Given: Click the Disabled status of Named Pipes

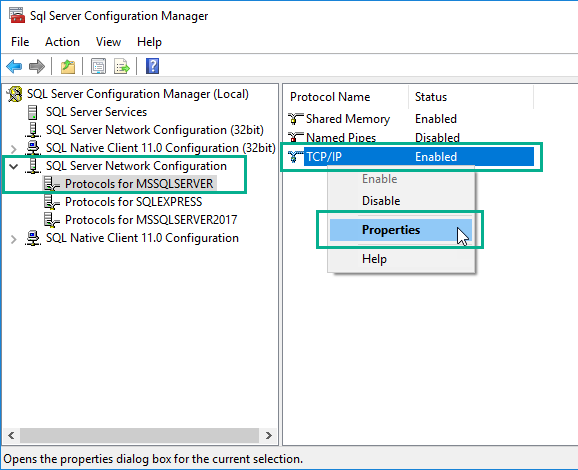Looking at the screenshot, I should tap(437, 137).
